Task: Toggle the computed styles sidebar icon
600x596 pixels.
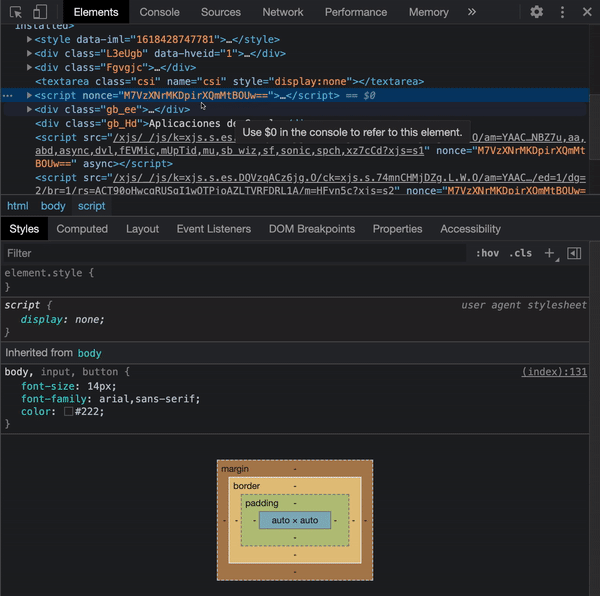Action: [x=574, y=253]
